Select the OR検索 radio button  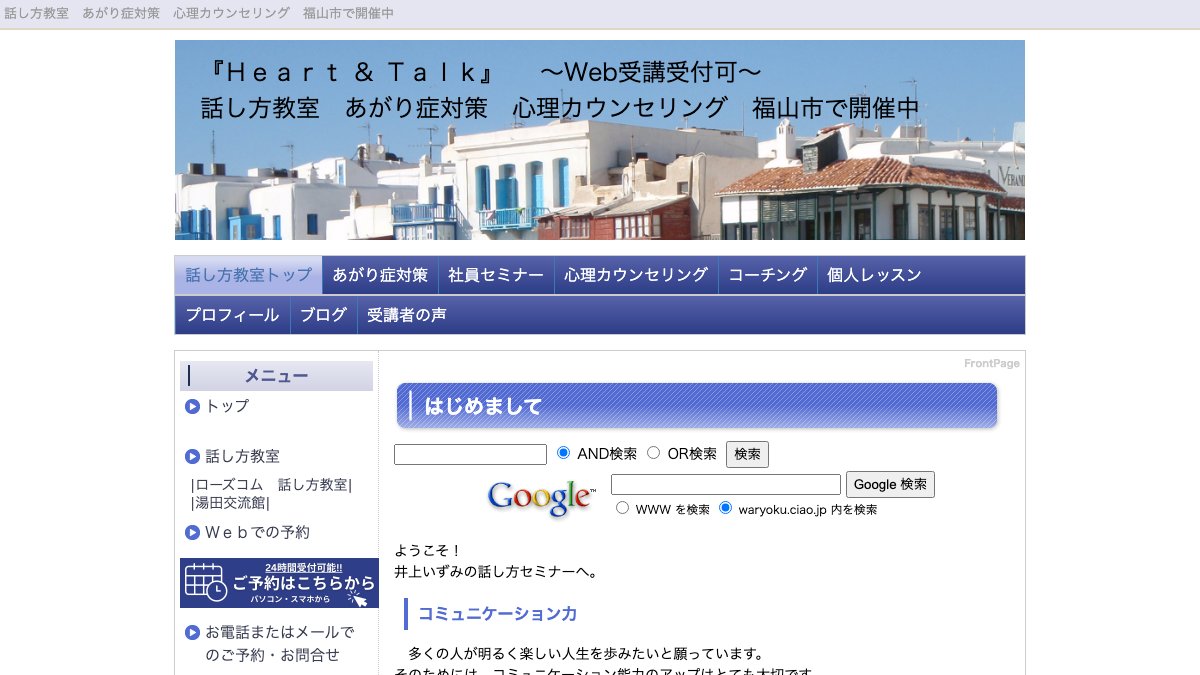(654, 453)
